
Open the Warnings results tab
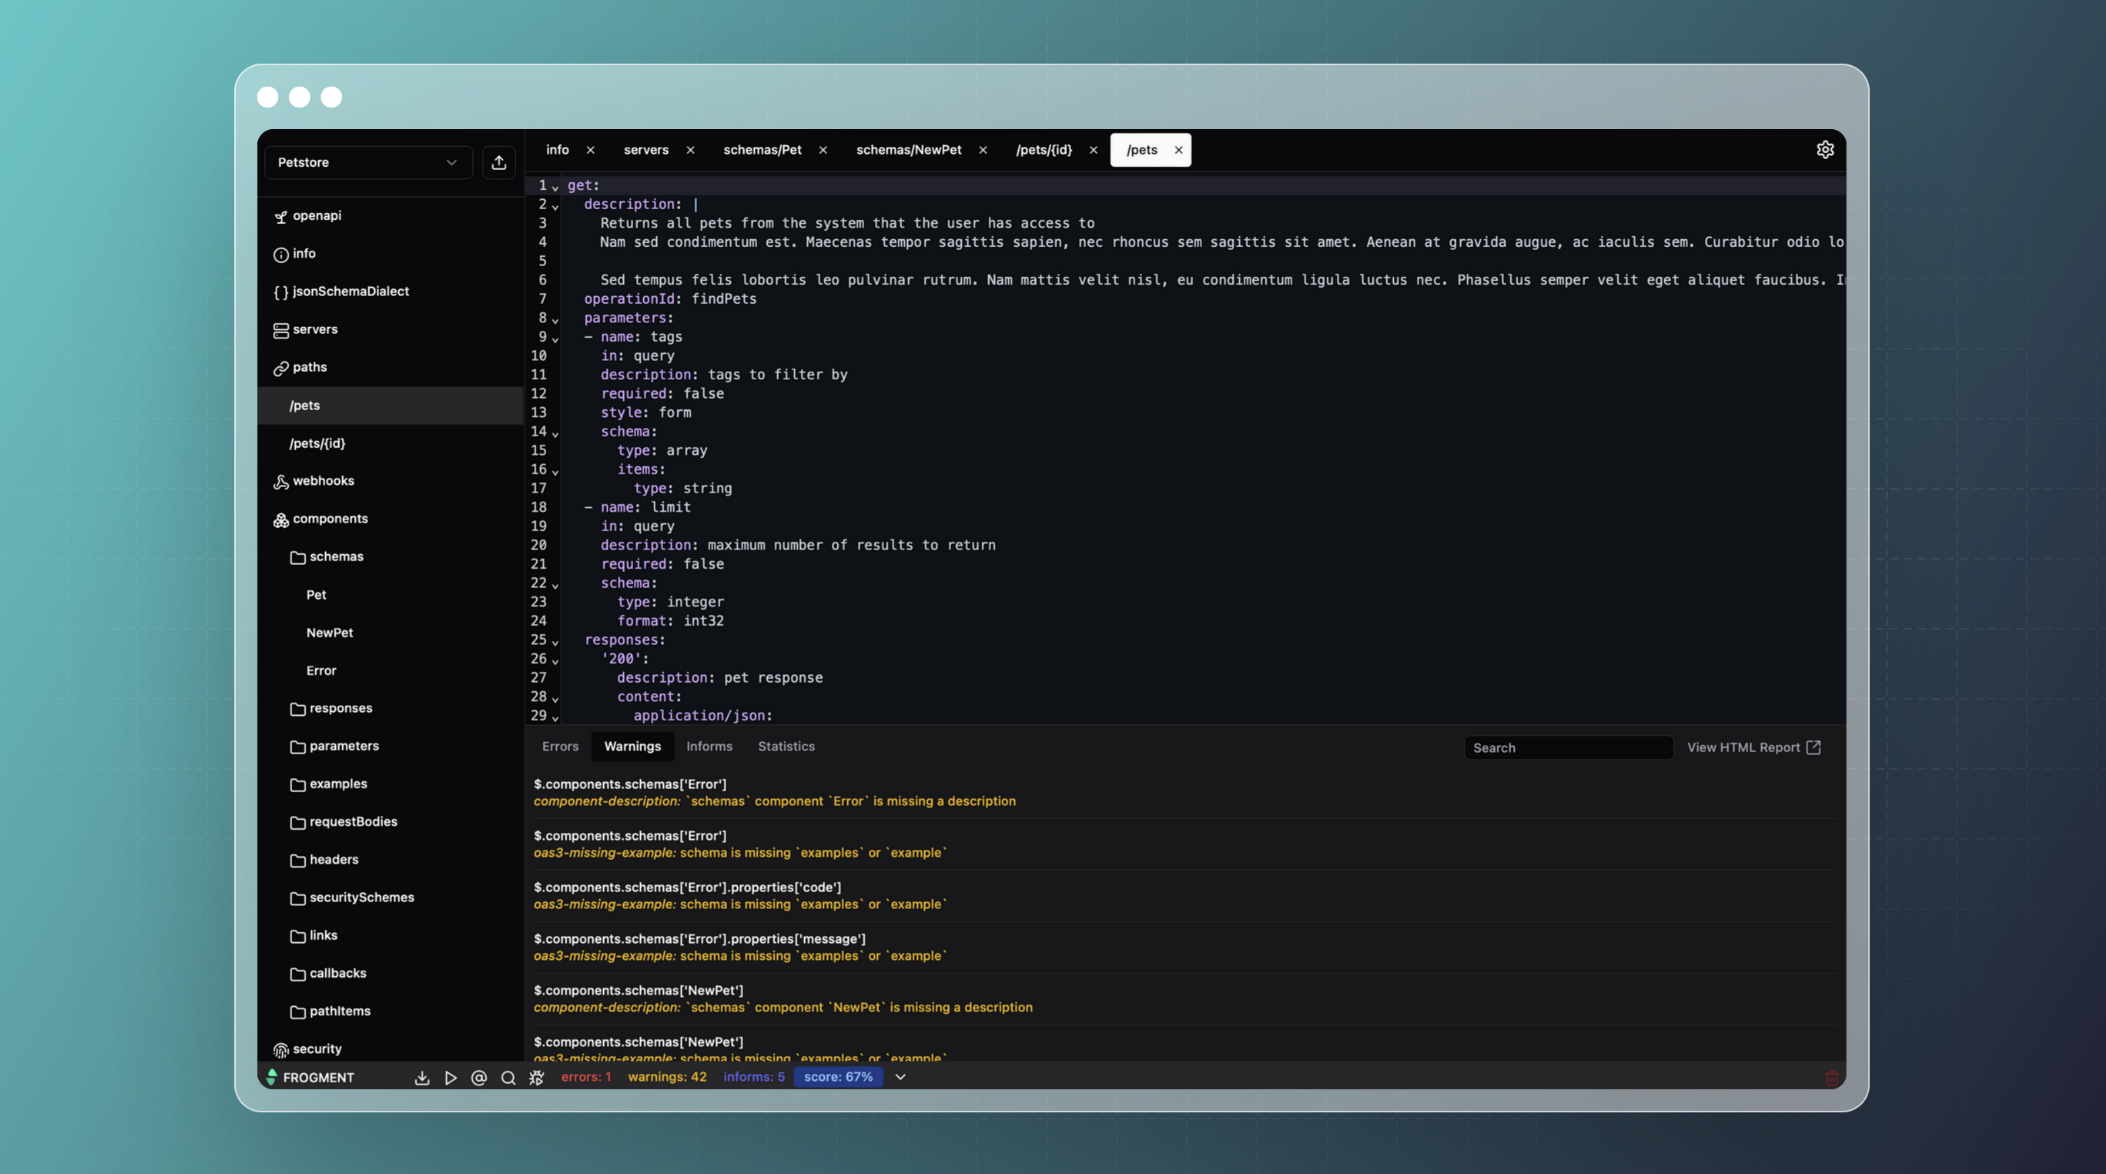coord(632,746)
